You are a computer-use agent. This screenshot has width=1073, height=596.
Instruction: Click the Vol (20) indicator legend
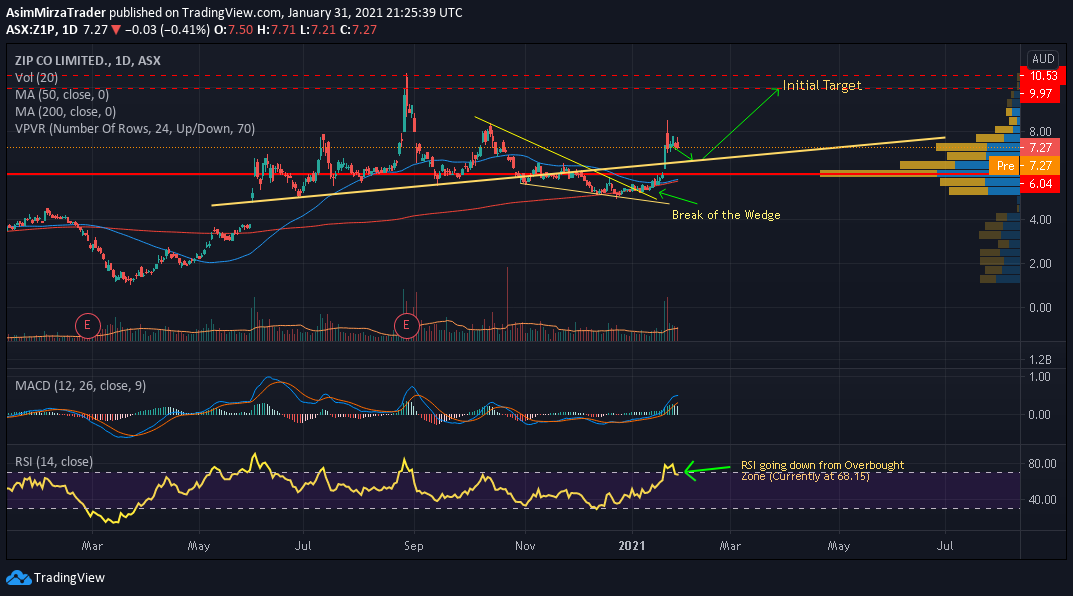[36, 78]
